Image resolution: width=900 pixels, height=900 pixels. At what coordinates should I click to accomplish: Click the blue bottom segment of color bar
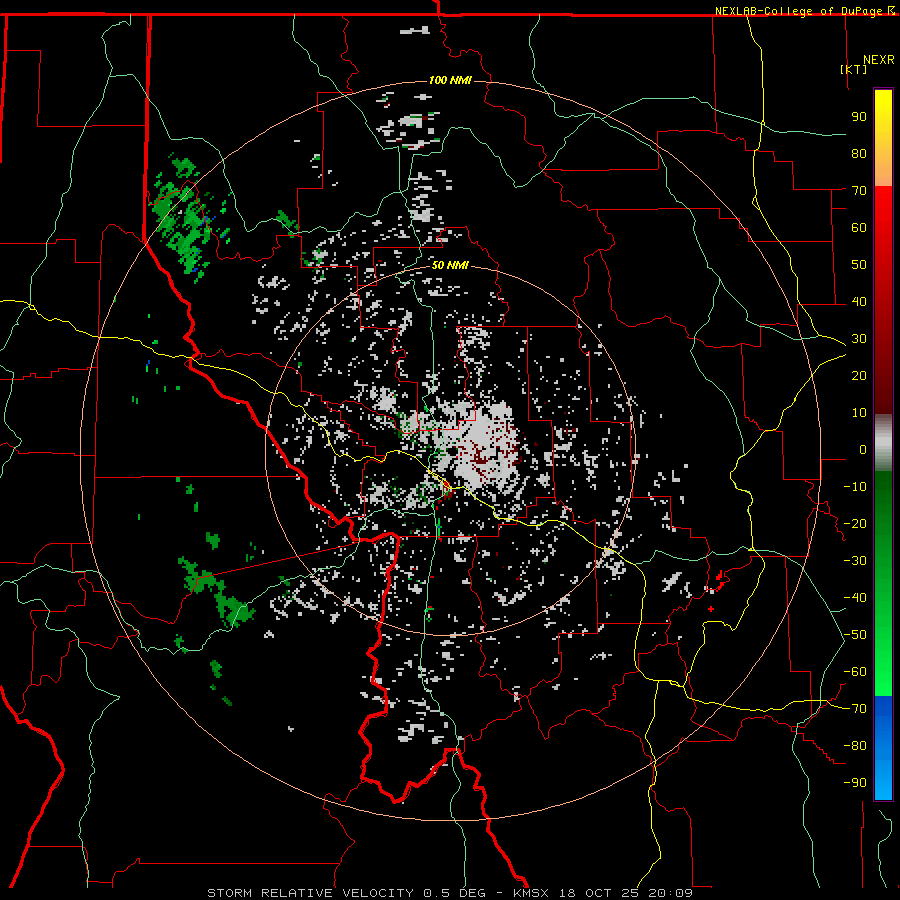[x=883, y=748]
